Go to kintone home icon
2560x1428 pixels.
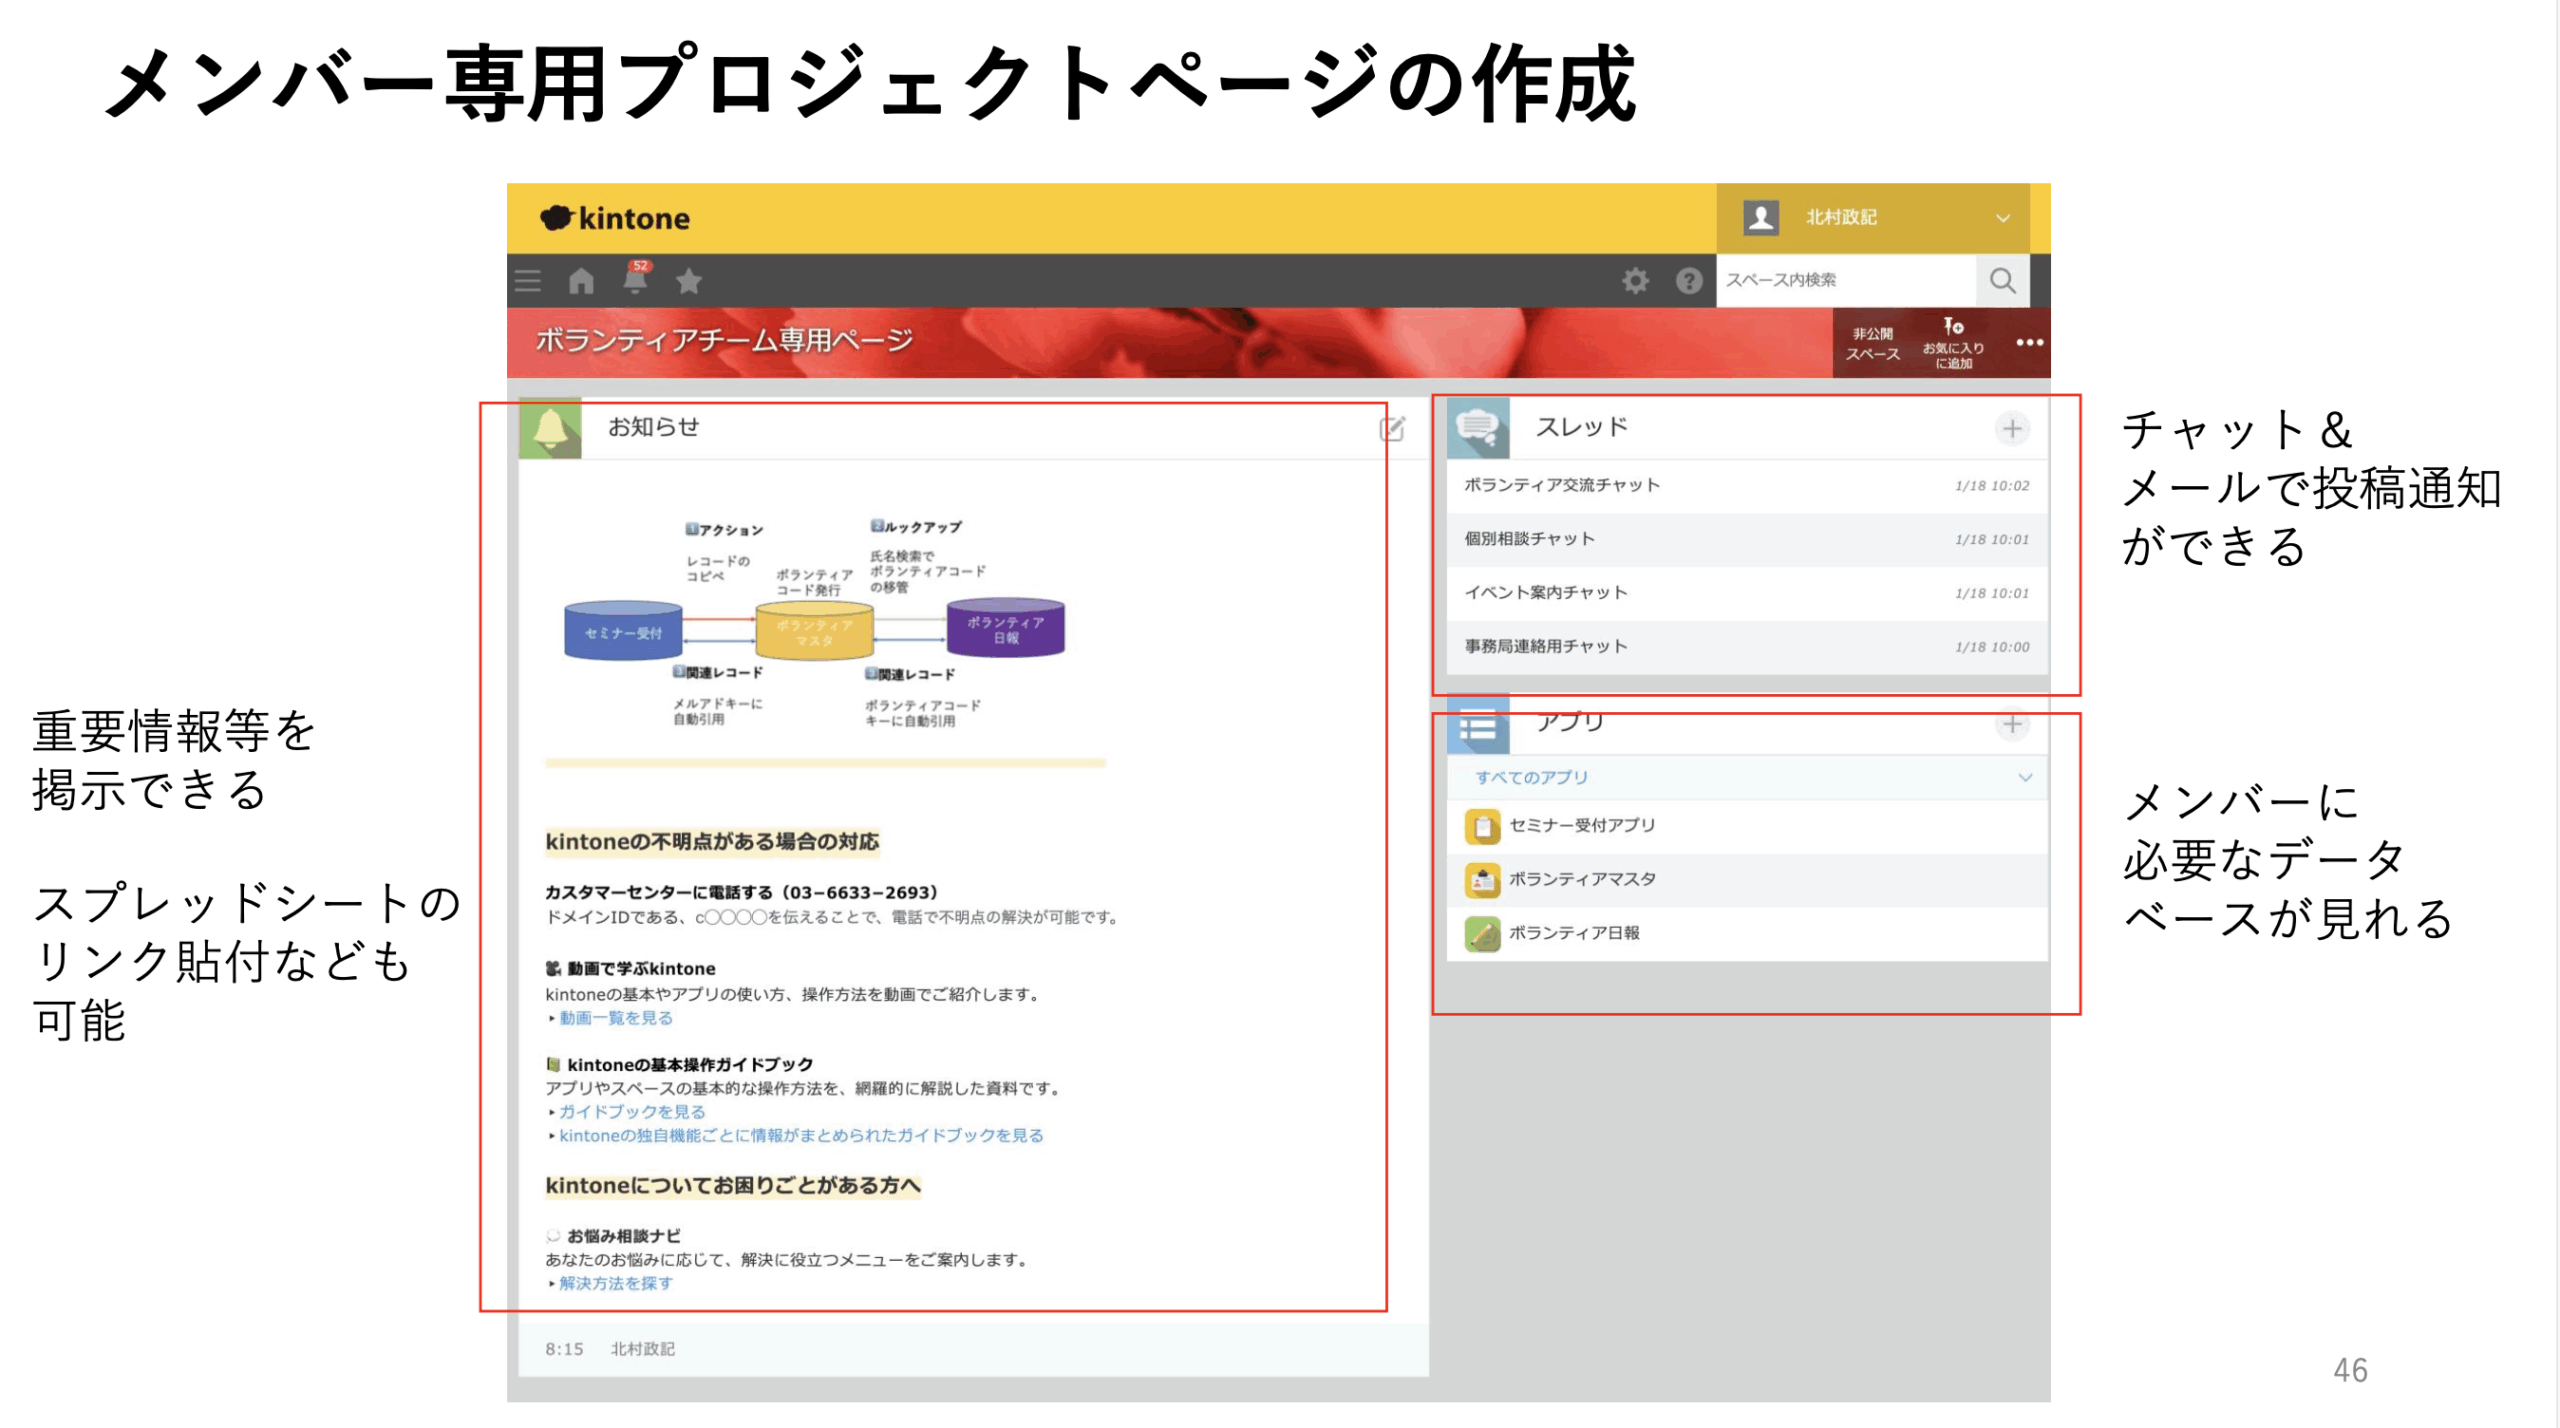pyautogui.click(x=581, y=281)
